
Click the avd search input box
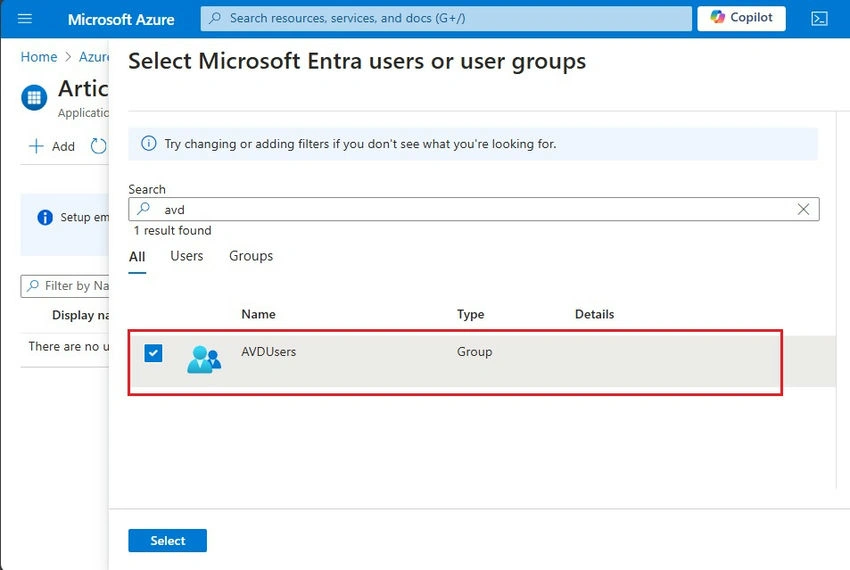point(473,209)
